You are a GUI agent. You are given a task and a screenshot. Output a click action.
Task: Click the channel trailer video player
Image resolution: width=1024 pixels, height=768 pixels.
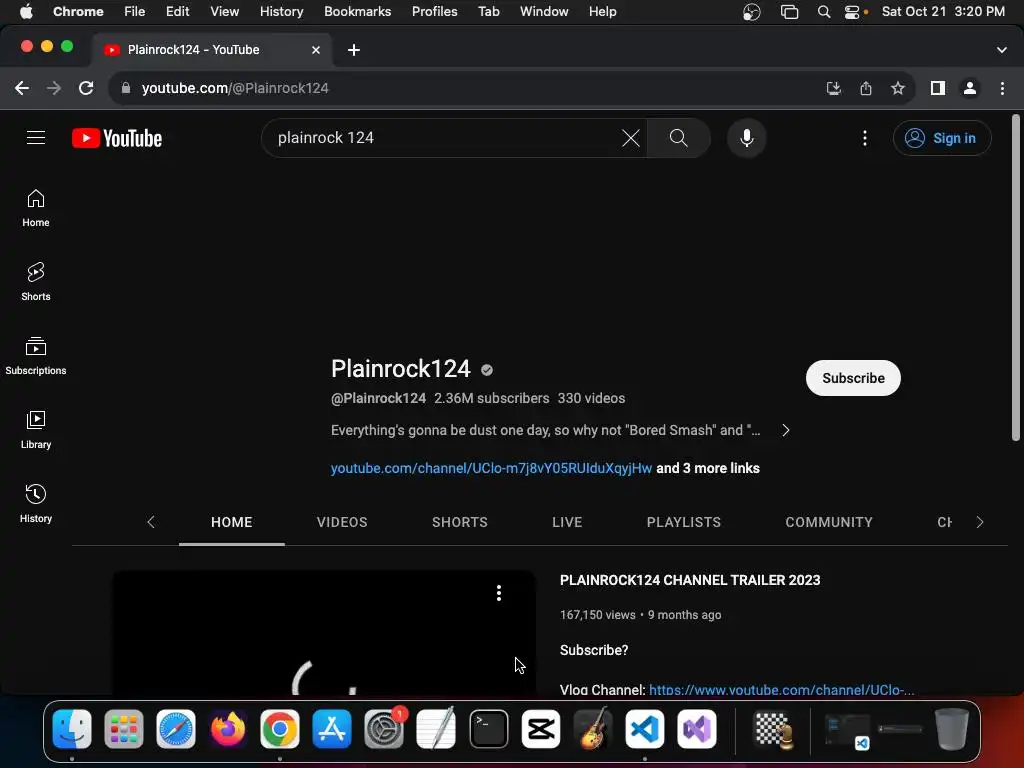(x=324, y=633)
